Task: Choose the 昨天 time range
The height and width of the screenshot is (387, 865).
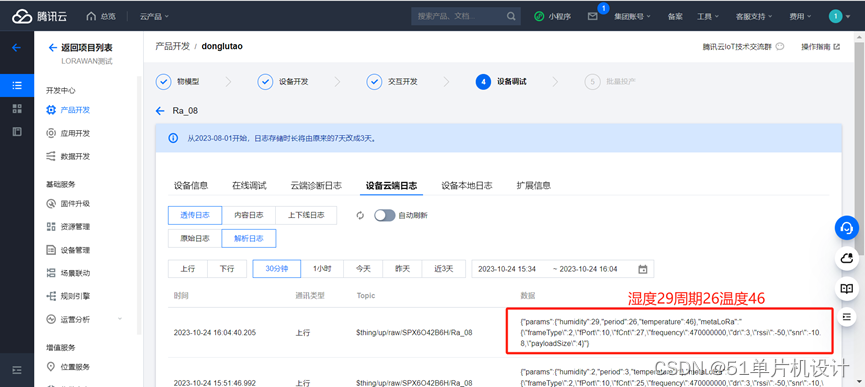Action: [x=402, y=269]
